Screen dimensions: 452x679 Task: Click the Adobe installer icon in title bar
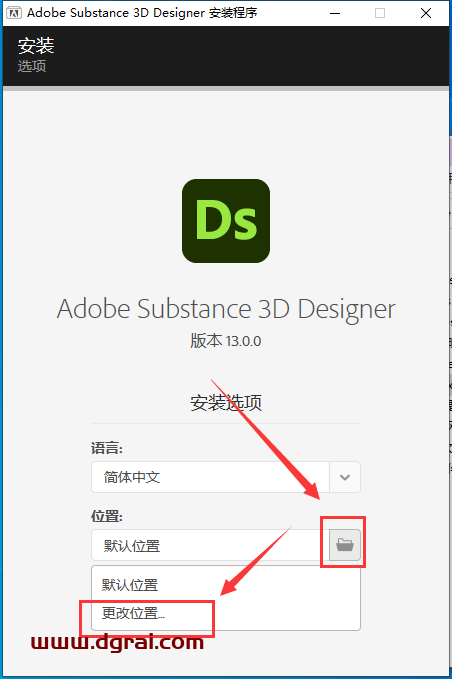tap(13, 13)
